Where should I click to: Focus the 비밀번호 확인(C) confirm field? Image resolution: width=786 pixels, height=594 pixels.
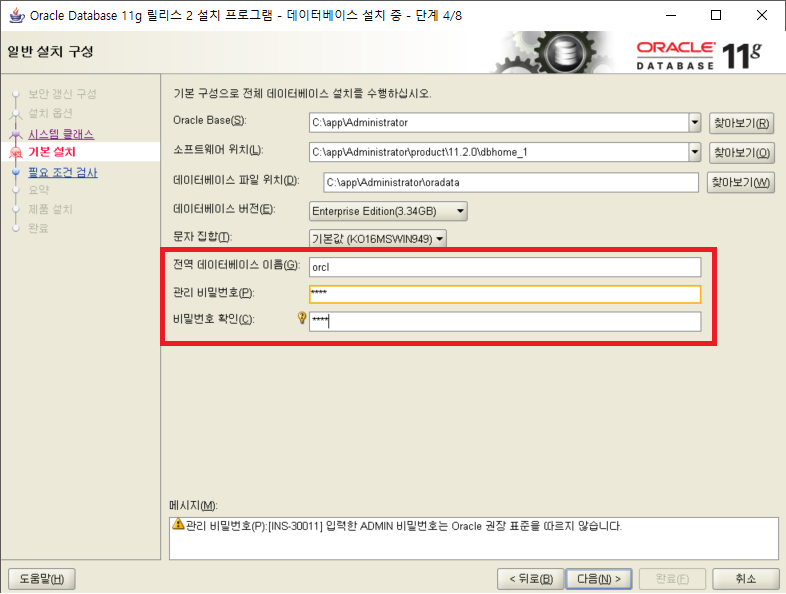[x=505, y=321]
